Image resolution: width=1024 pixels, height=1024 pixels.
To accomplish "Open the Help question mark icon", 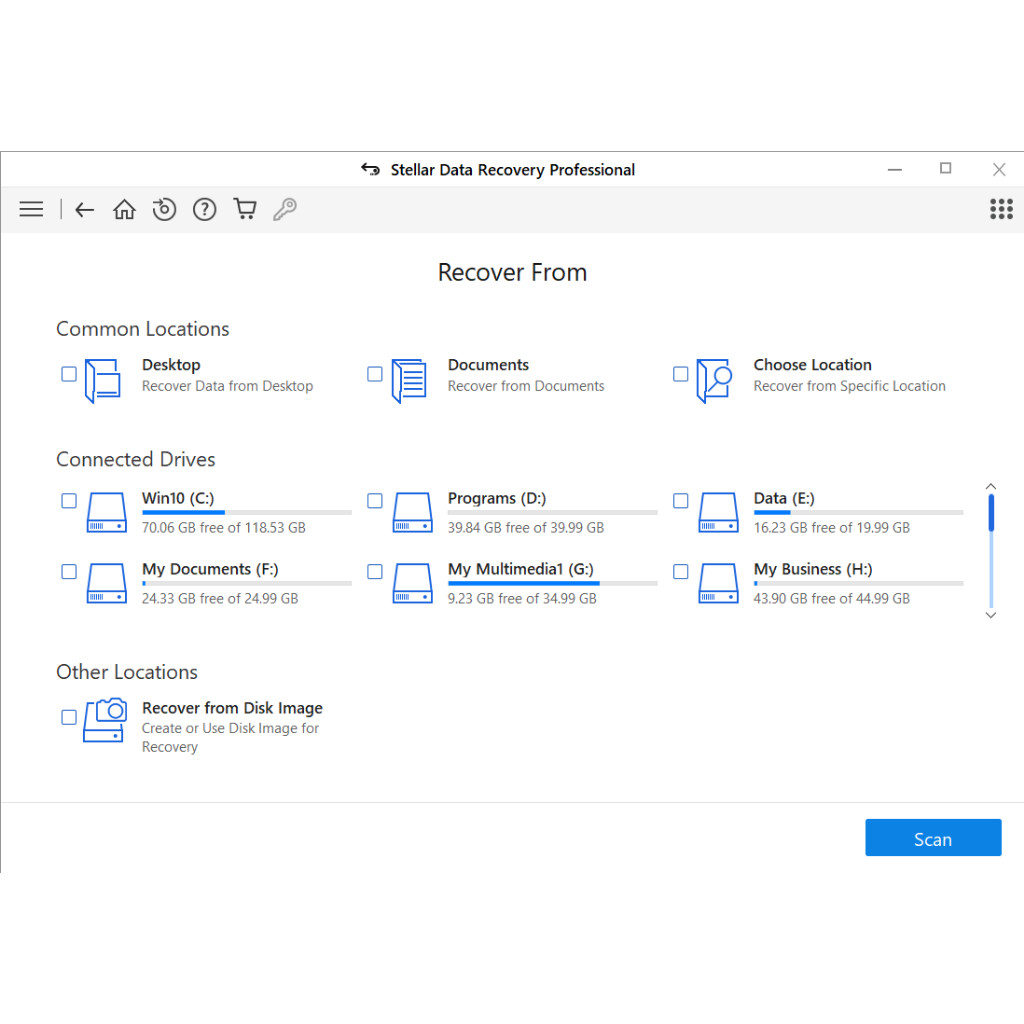I will coord(204,209).
